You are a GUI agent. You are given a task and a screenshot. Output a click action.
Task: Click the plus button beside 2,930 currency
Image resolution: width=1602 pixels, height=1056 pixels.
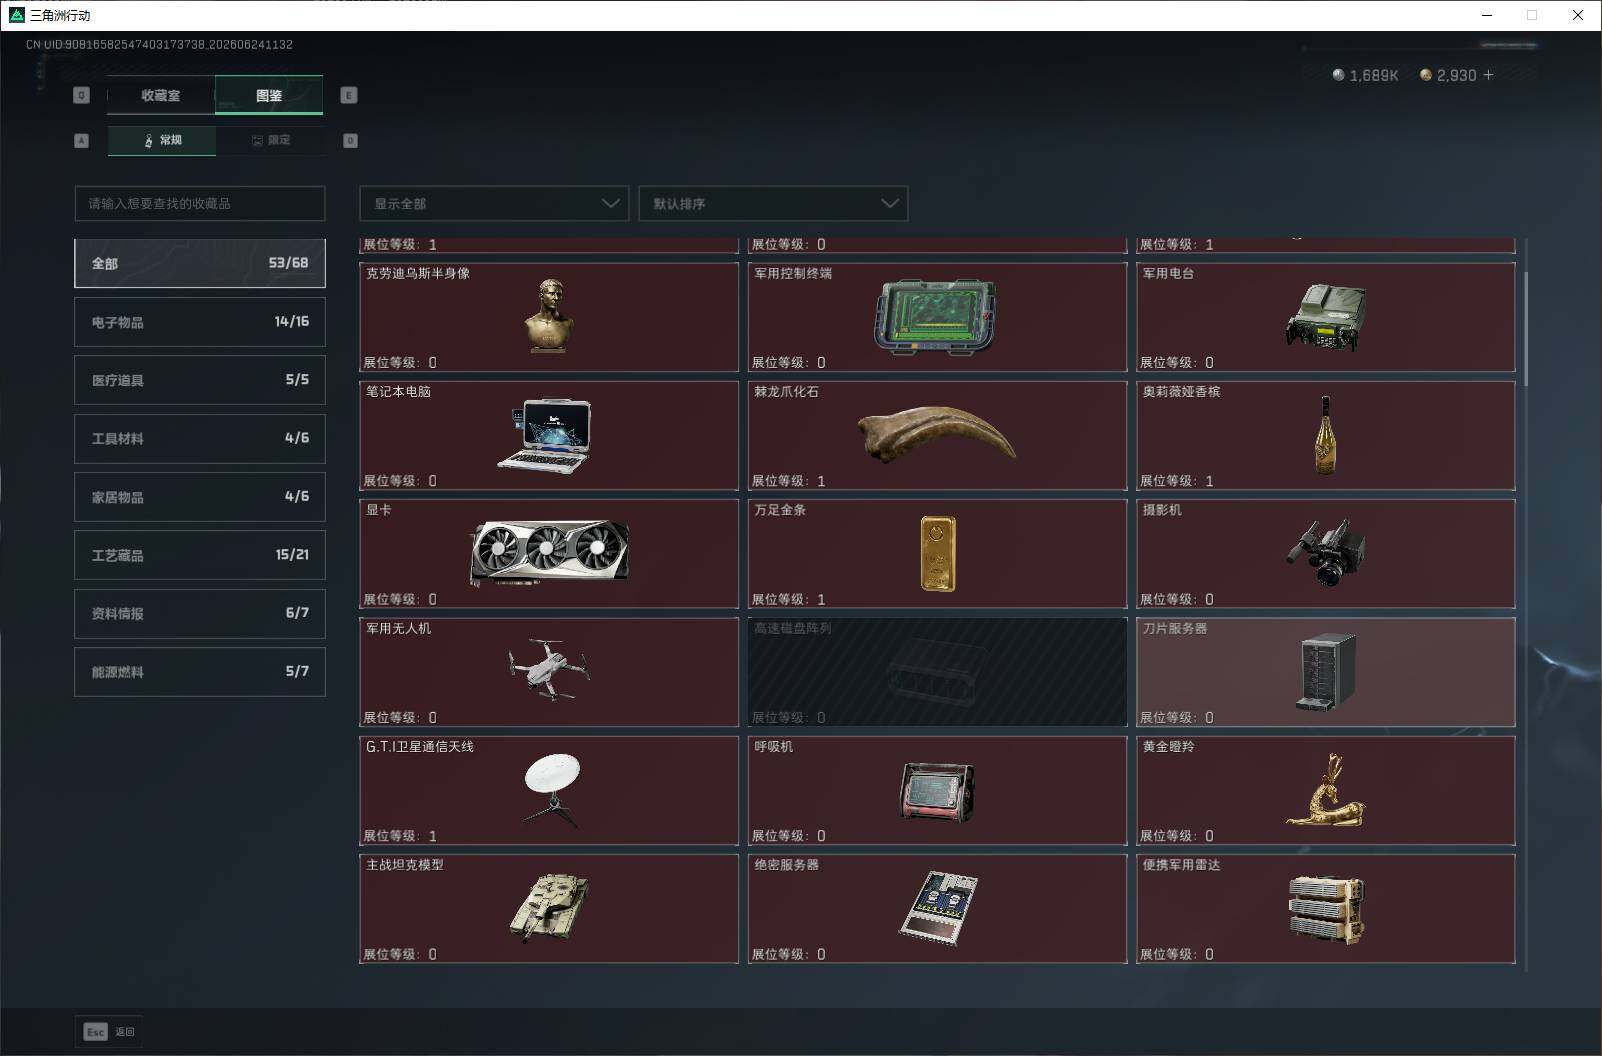click(x=1488, y=75)
